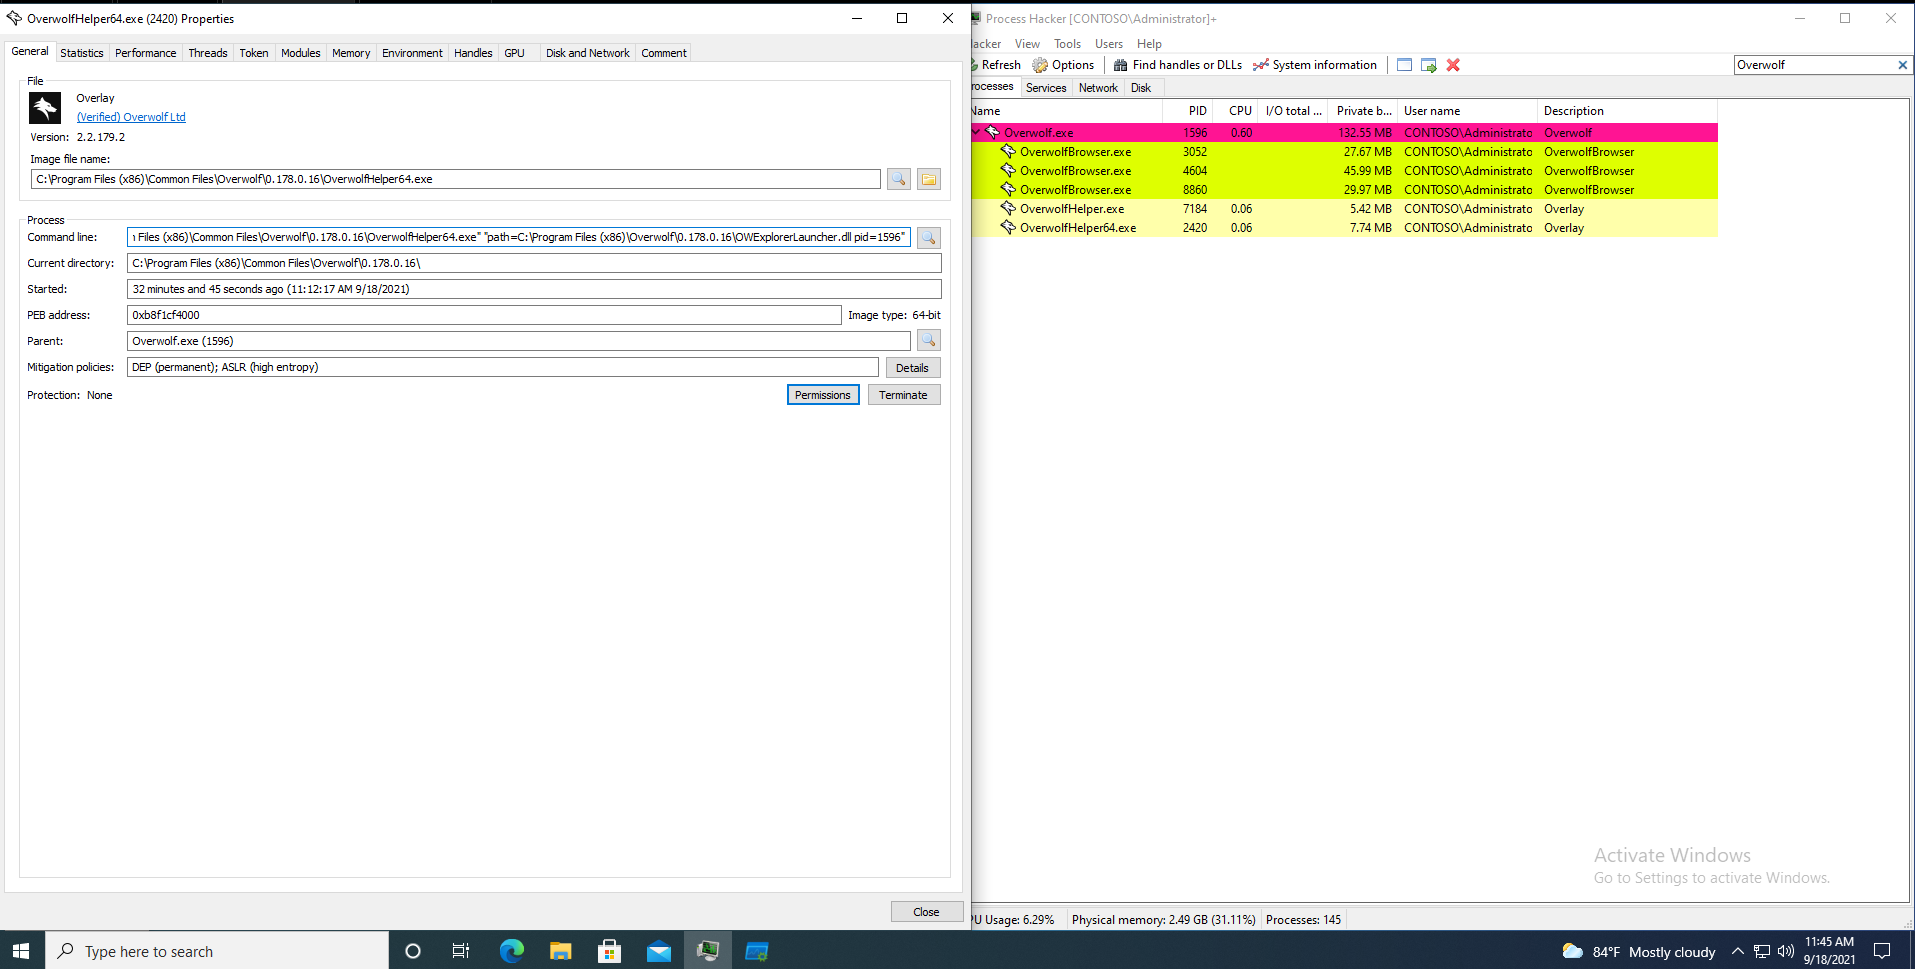The image size is (1915, 969).
Task: Inspect image file using magnifier icon
Action: 898,179
